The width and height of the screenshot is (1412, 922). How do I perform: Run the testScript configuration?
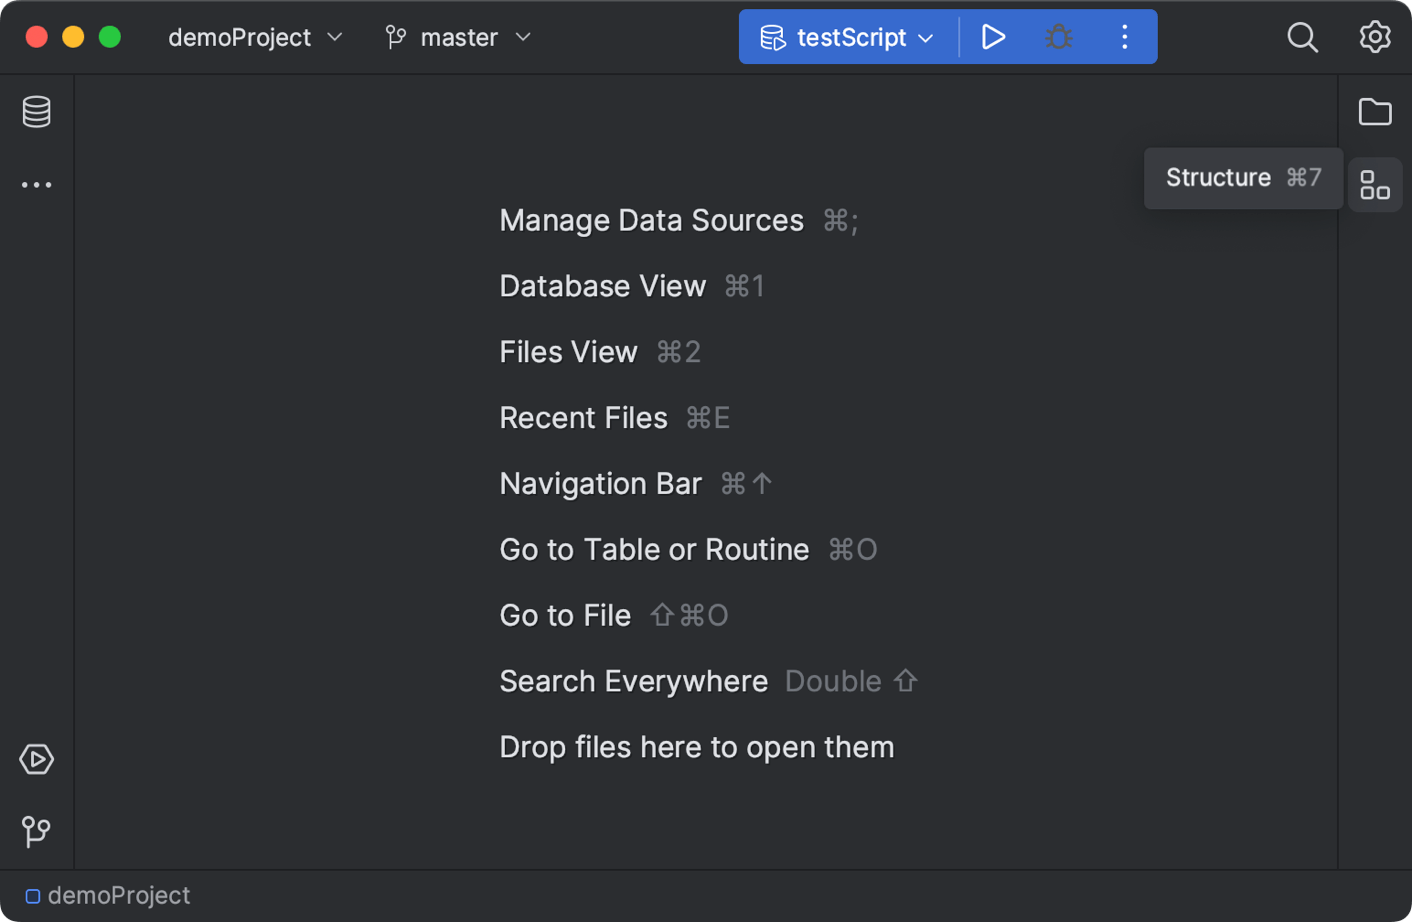[993, 37]
